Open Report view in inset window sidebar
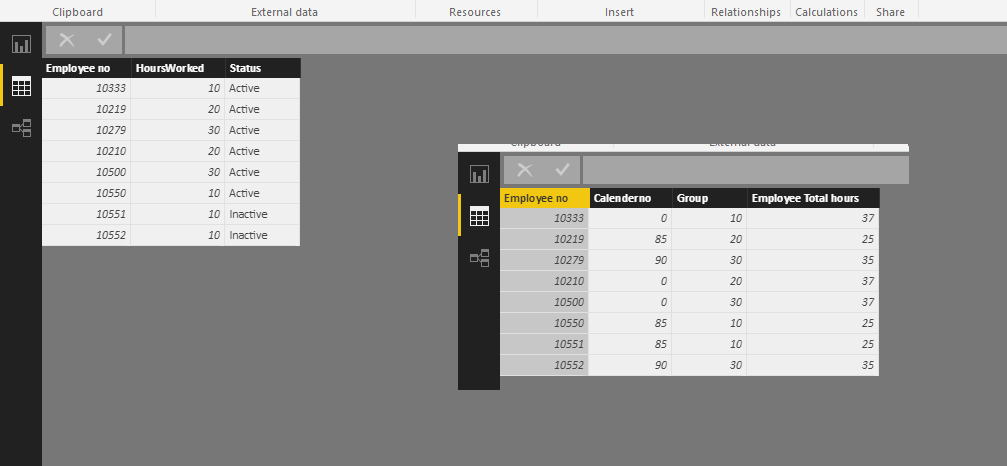The height and width of the screenshot is (466, 1007). coord(479,174)
